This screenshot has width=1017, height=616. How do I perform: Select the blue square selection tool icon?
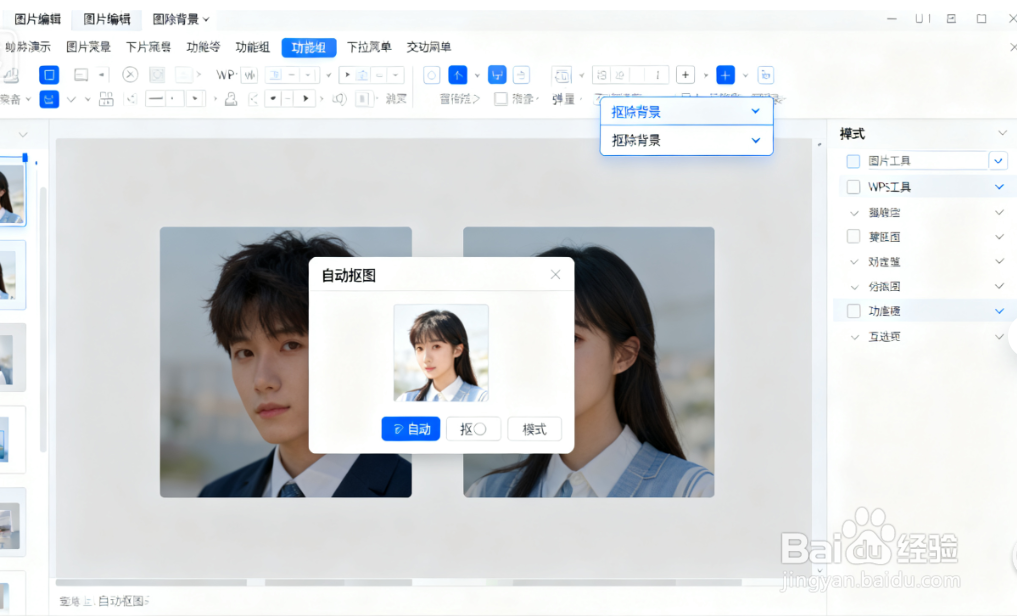48,74
